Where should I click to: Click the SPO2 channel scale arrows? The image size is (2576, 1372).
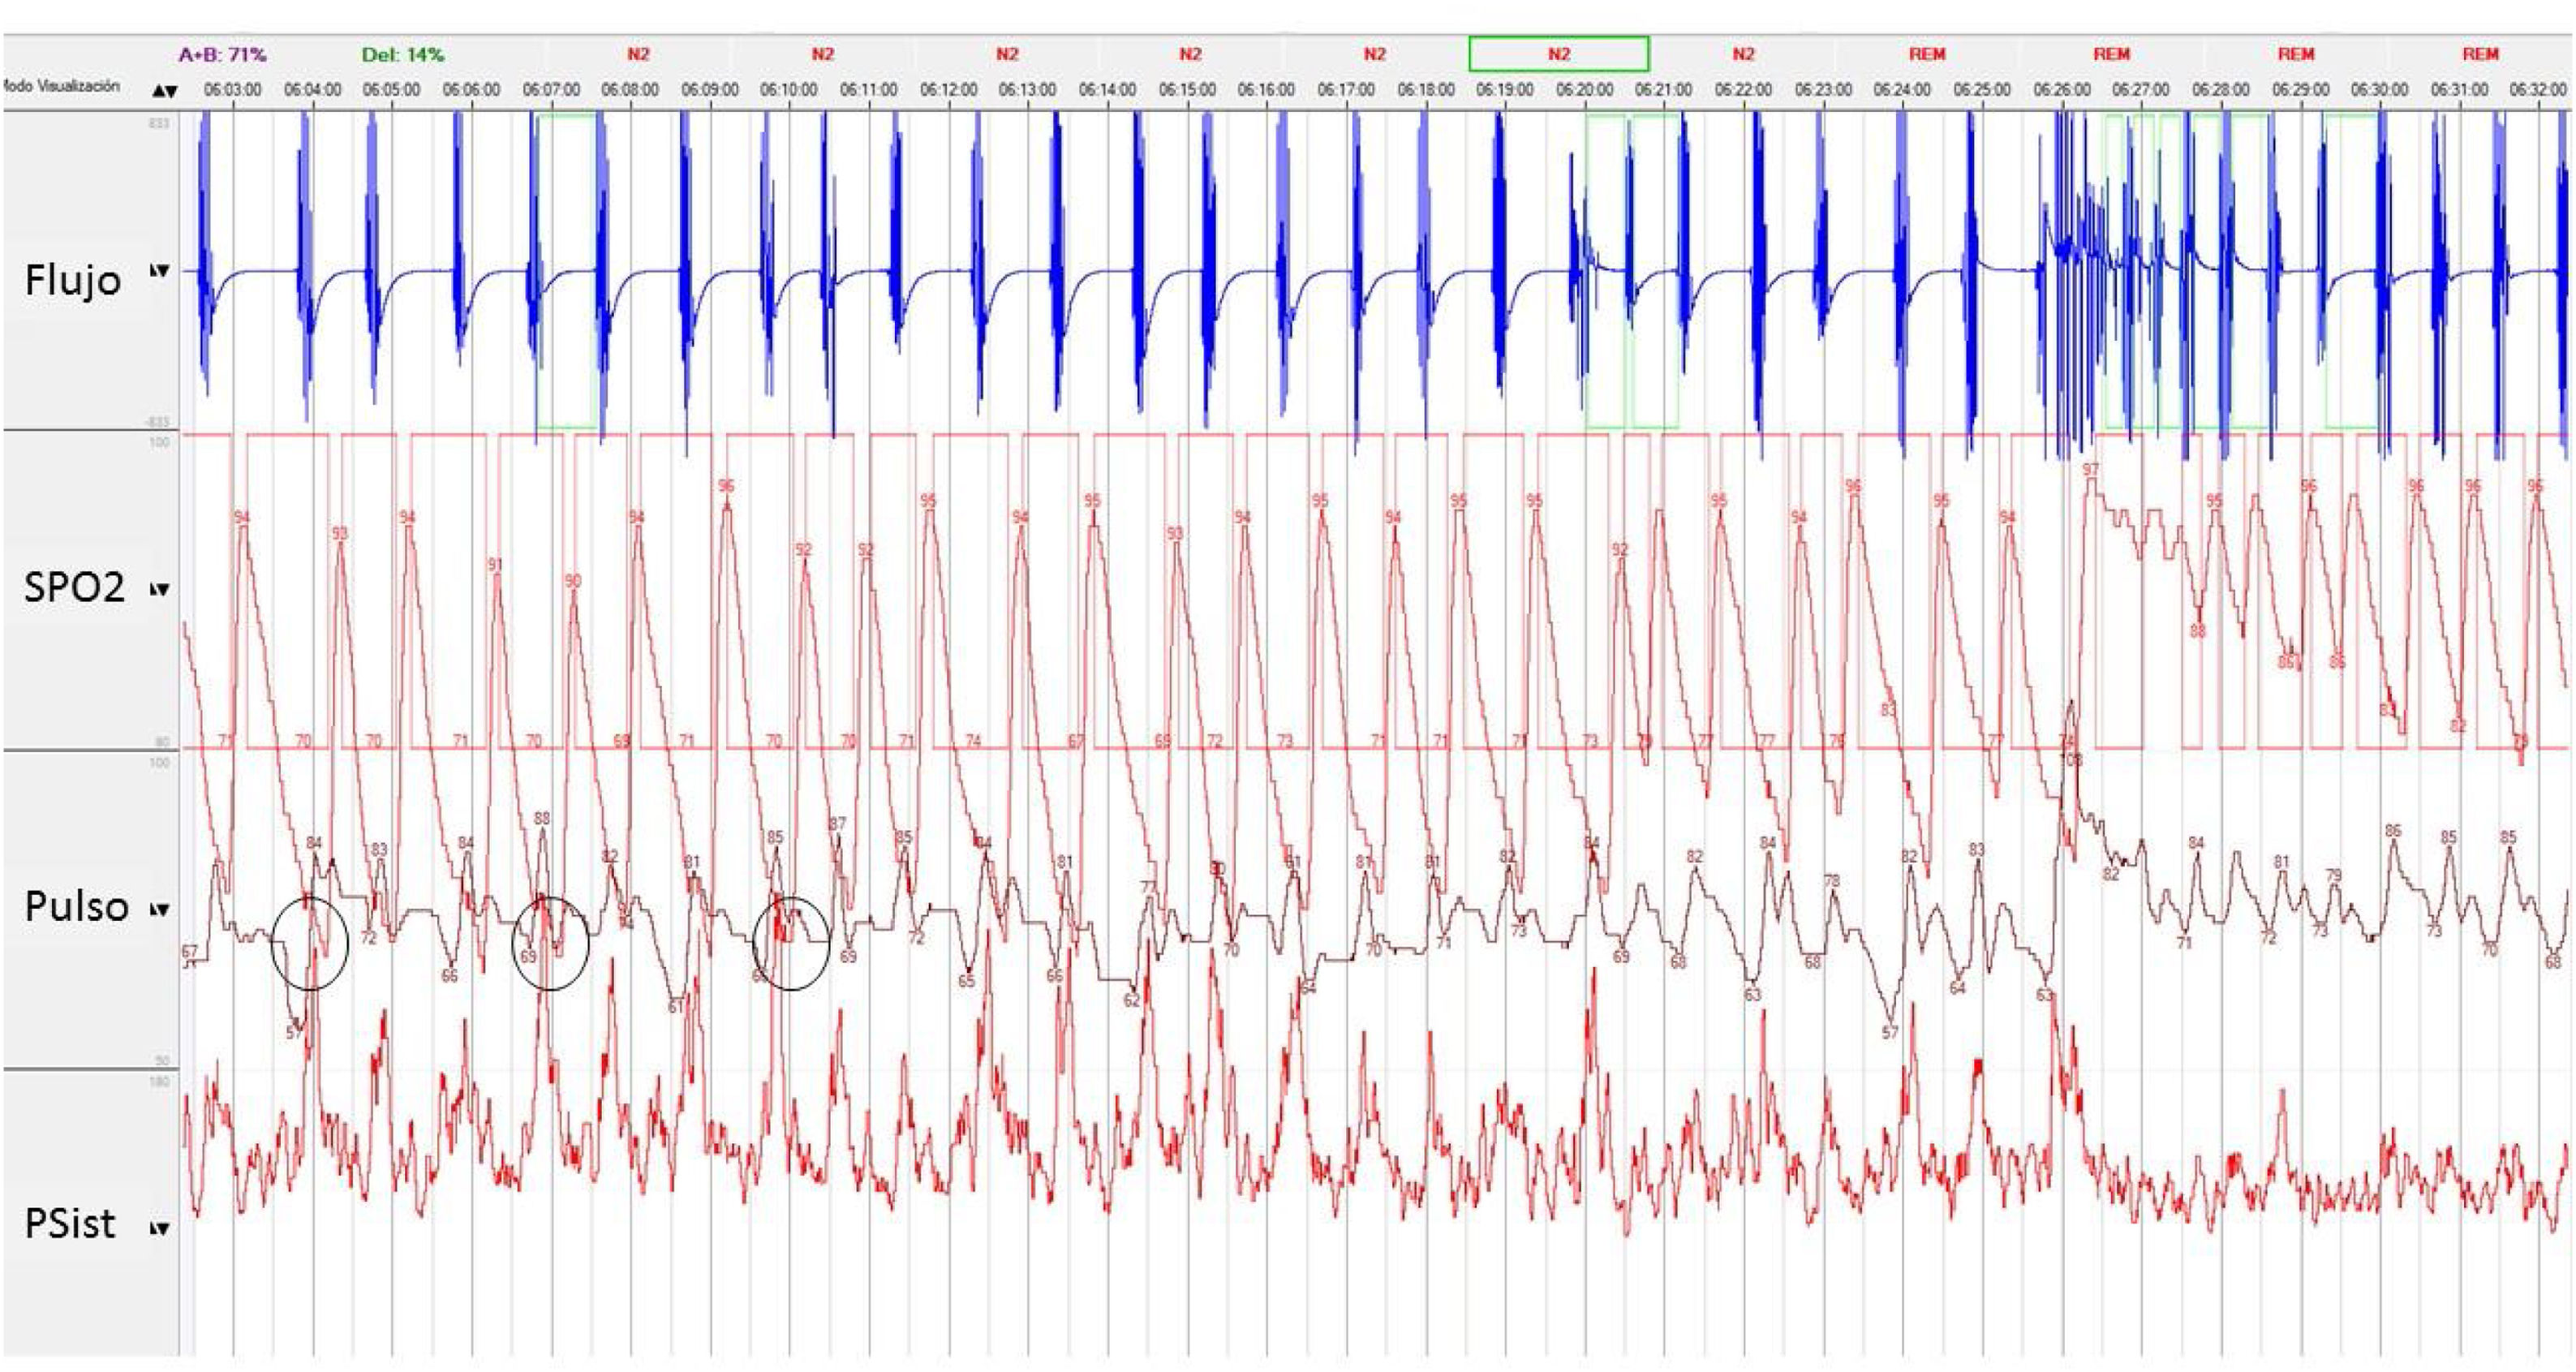coord(159,590)
